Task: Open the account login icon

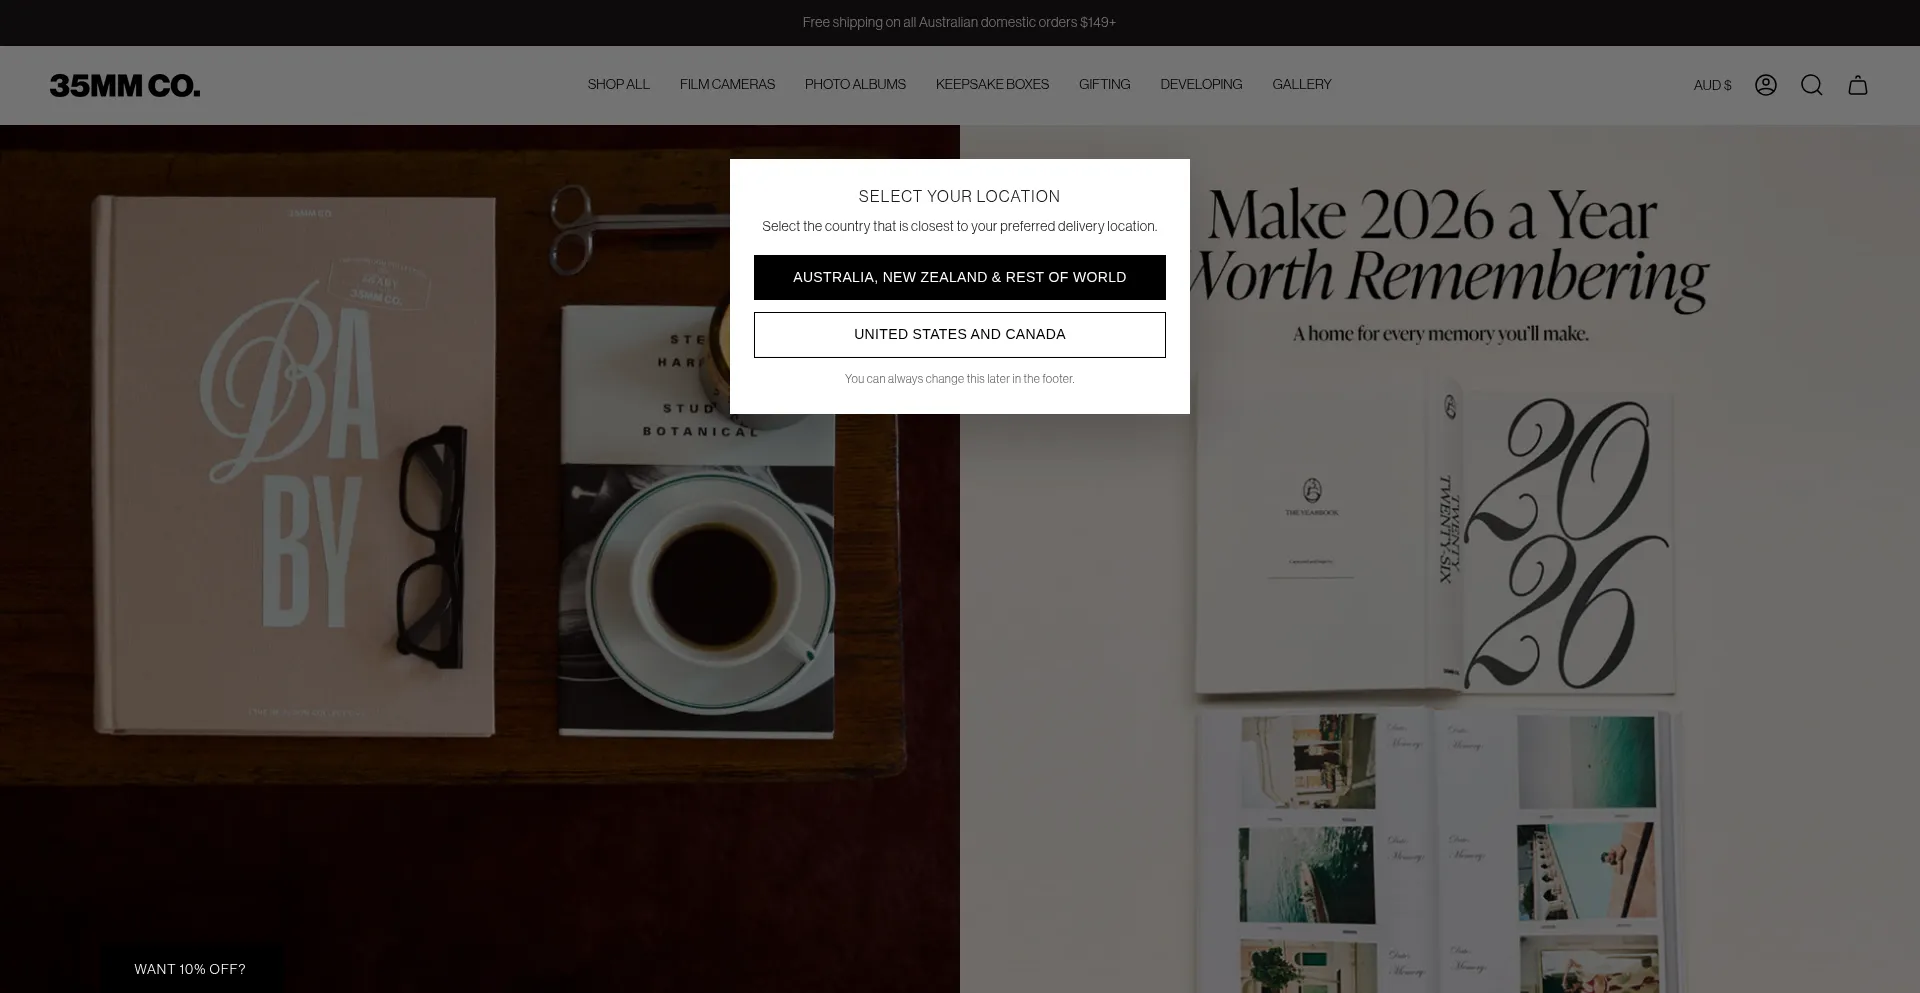Action: (1765, 85)
